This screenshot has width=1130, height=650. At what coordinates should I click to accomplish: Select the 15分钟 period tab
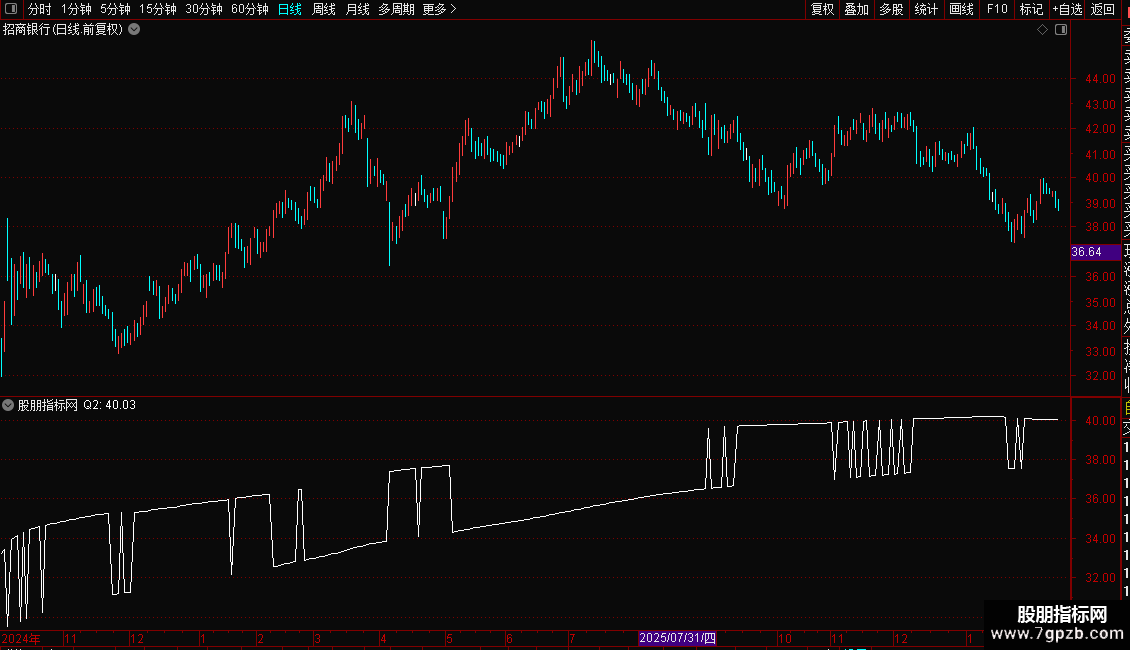point(158,9)
